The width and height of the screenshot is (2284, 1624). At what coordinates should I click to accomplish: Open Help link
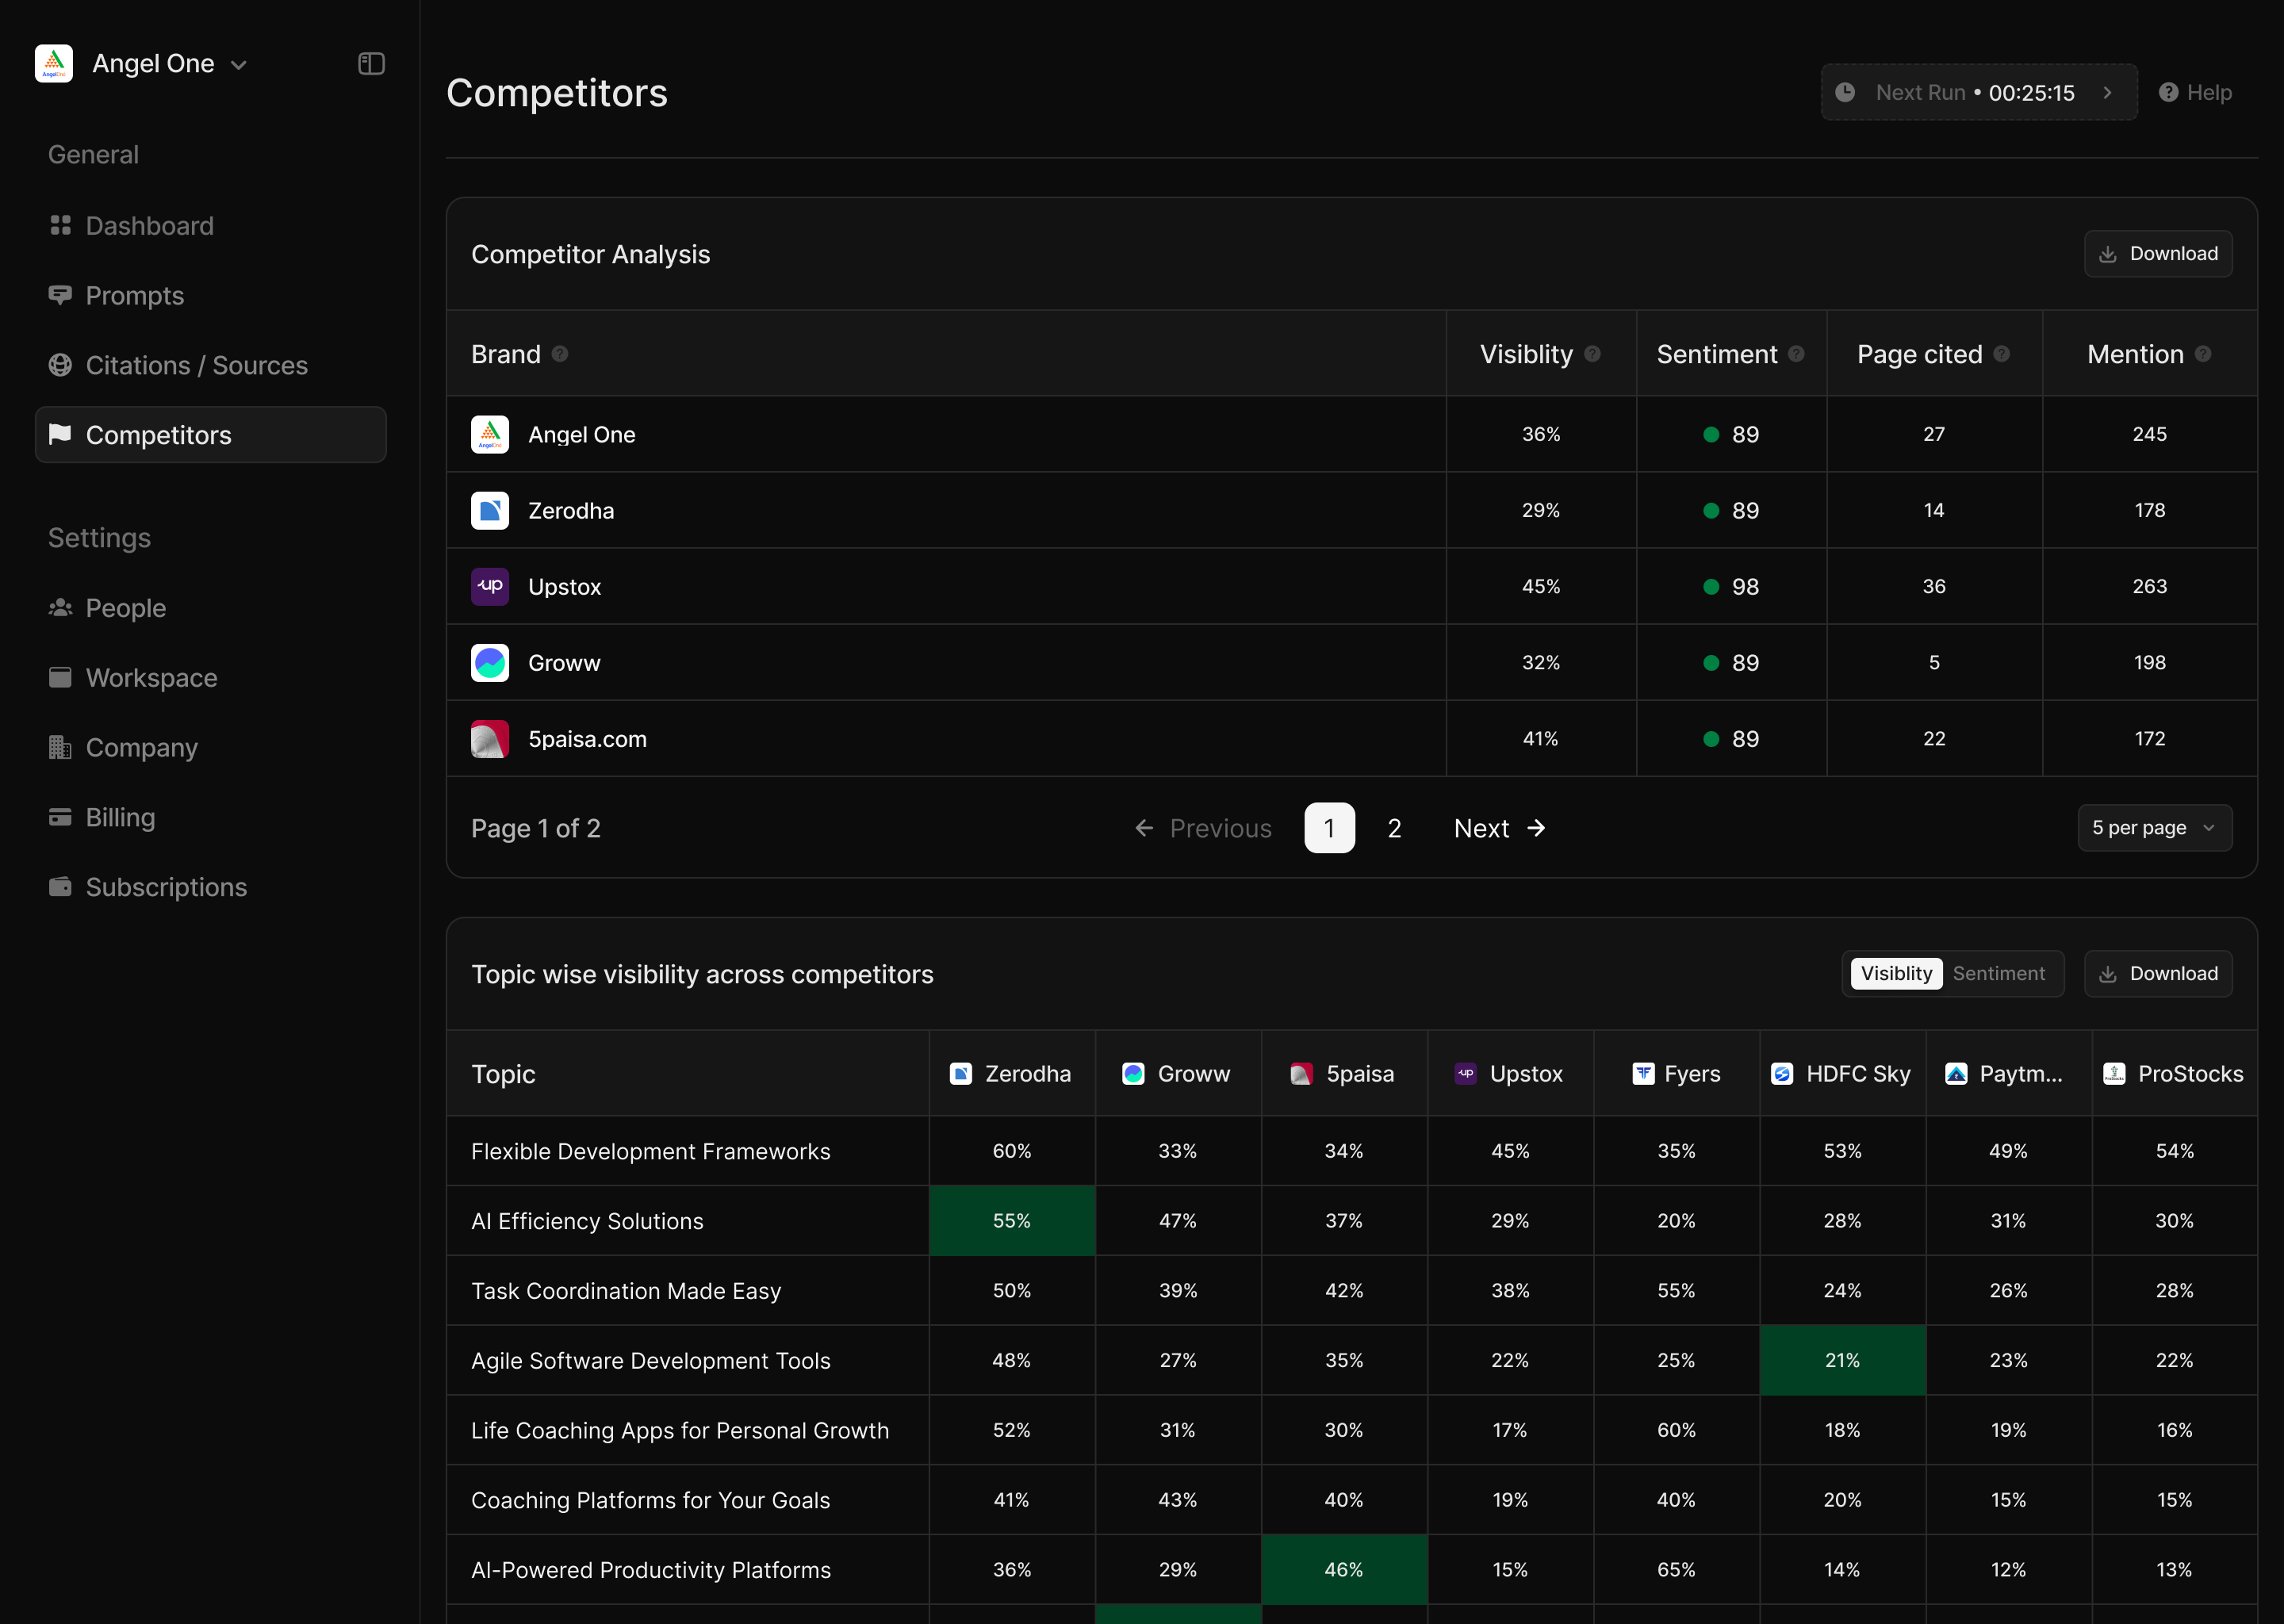point(2195,92)
